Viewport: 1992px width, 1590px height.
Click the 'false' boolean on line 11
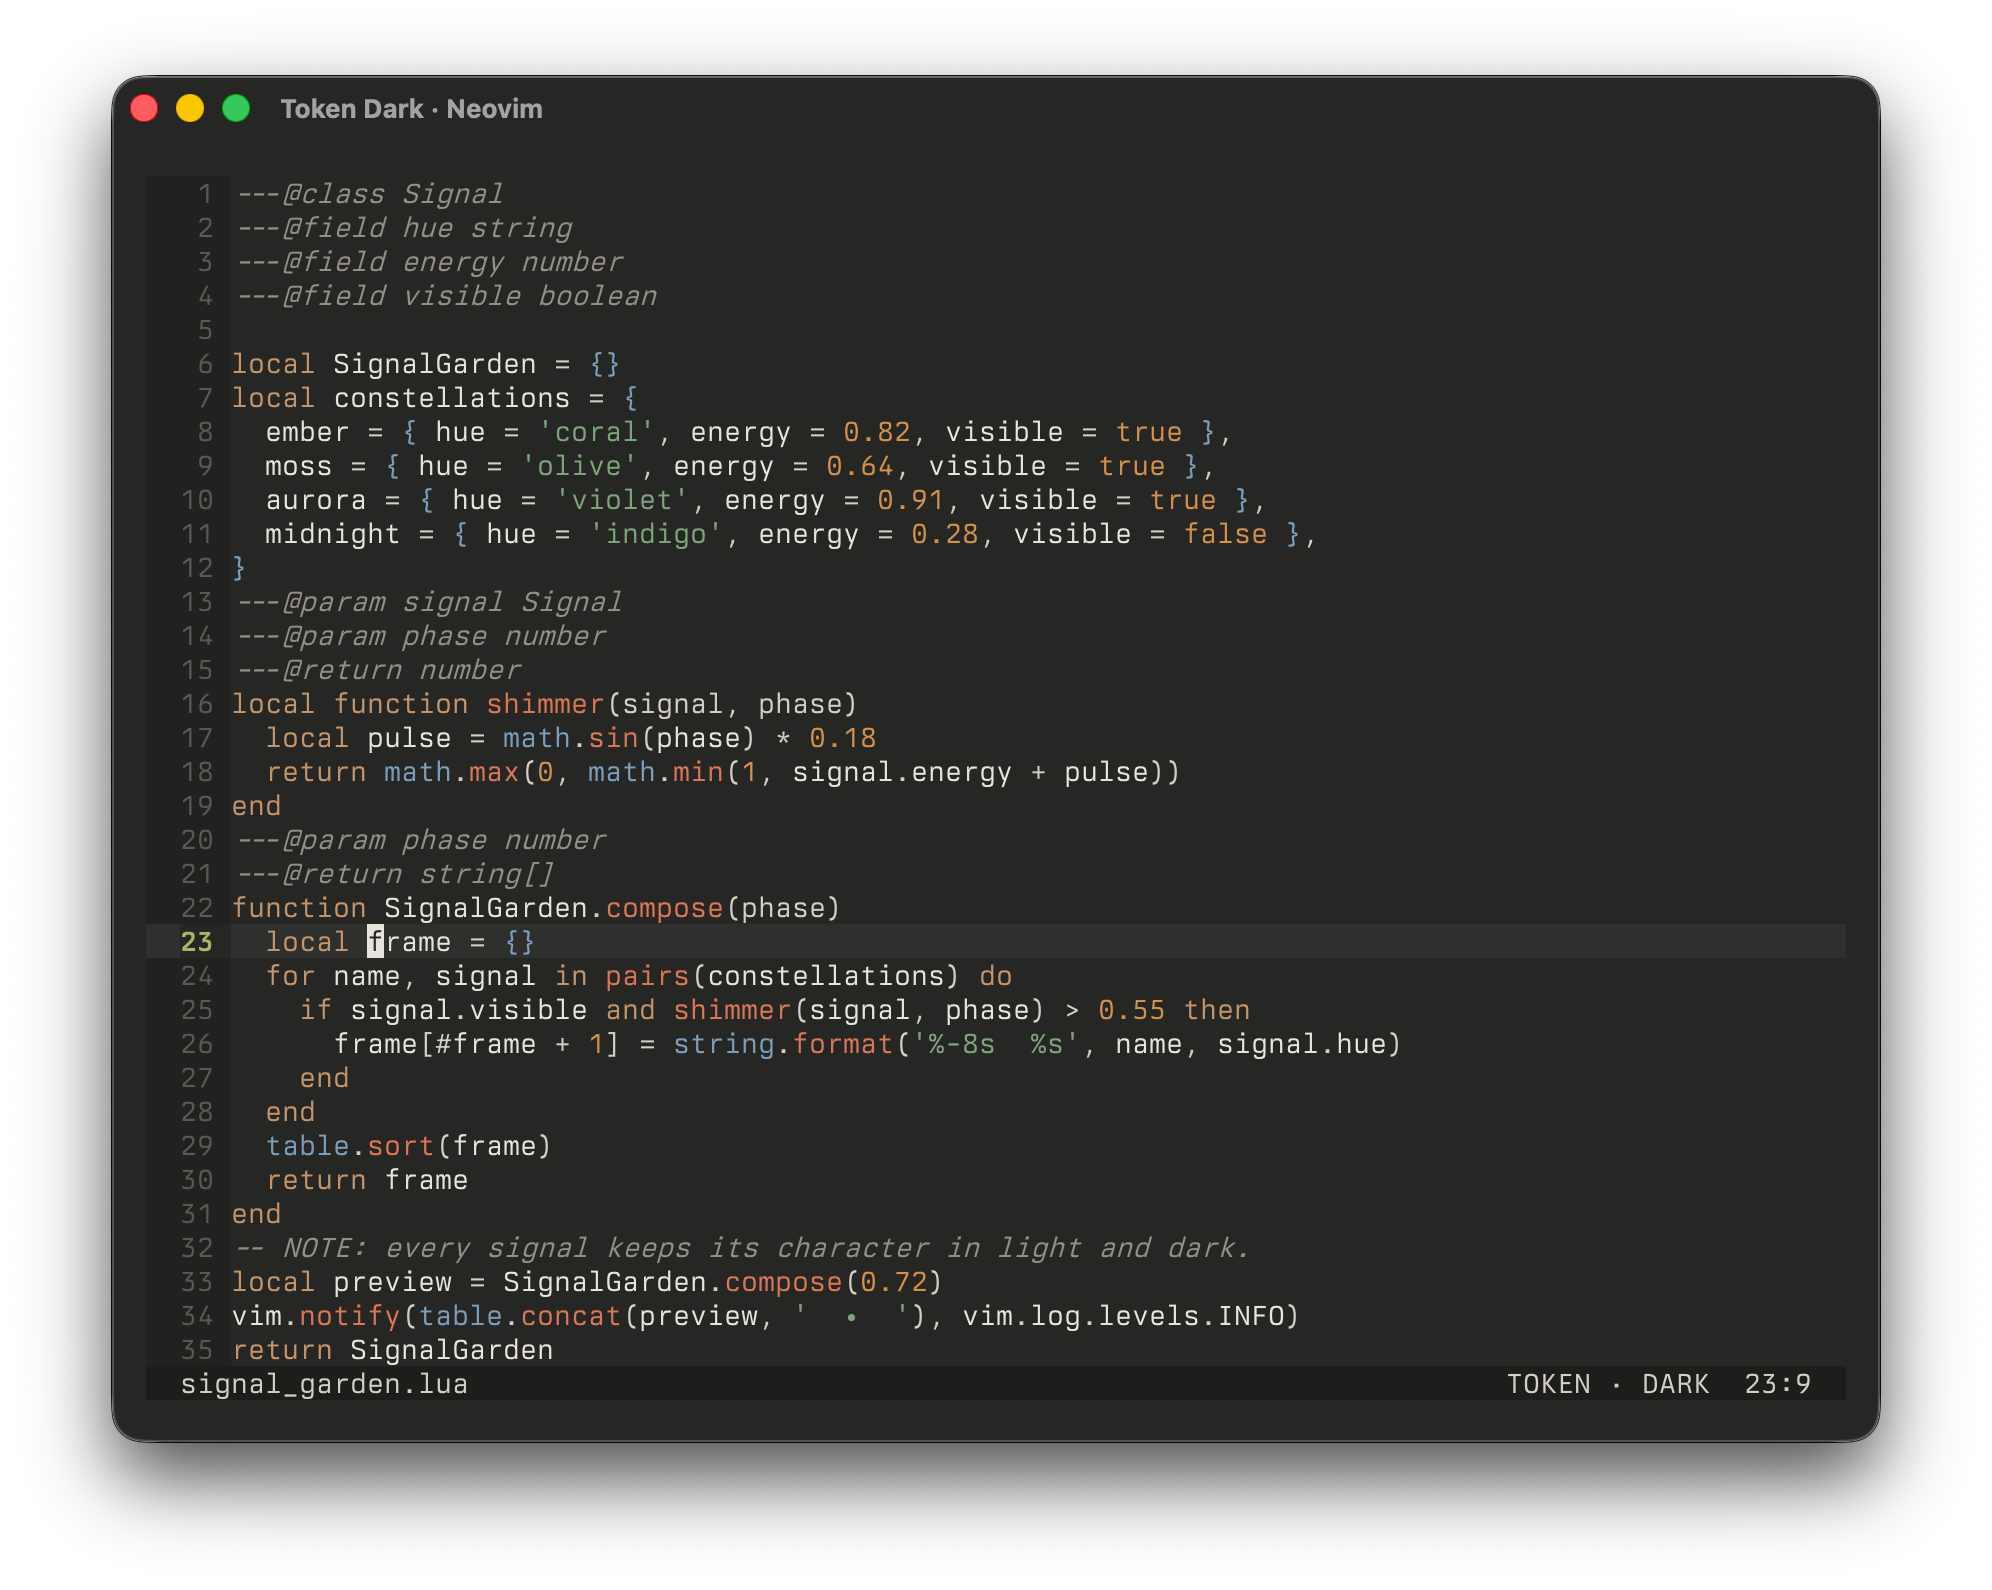point(1226,534)
